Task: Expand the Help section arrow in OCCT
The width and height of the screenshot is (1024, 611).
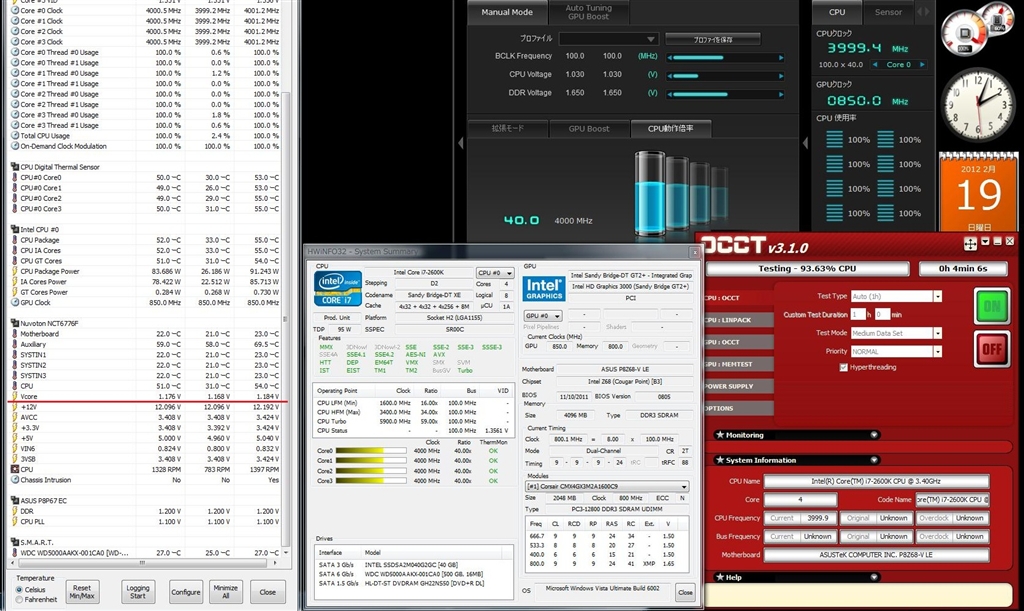Action: click(x=874, y=577)
